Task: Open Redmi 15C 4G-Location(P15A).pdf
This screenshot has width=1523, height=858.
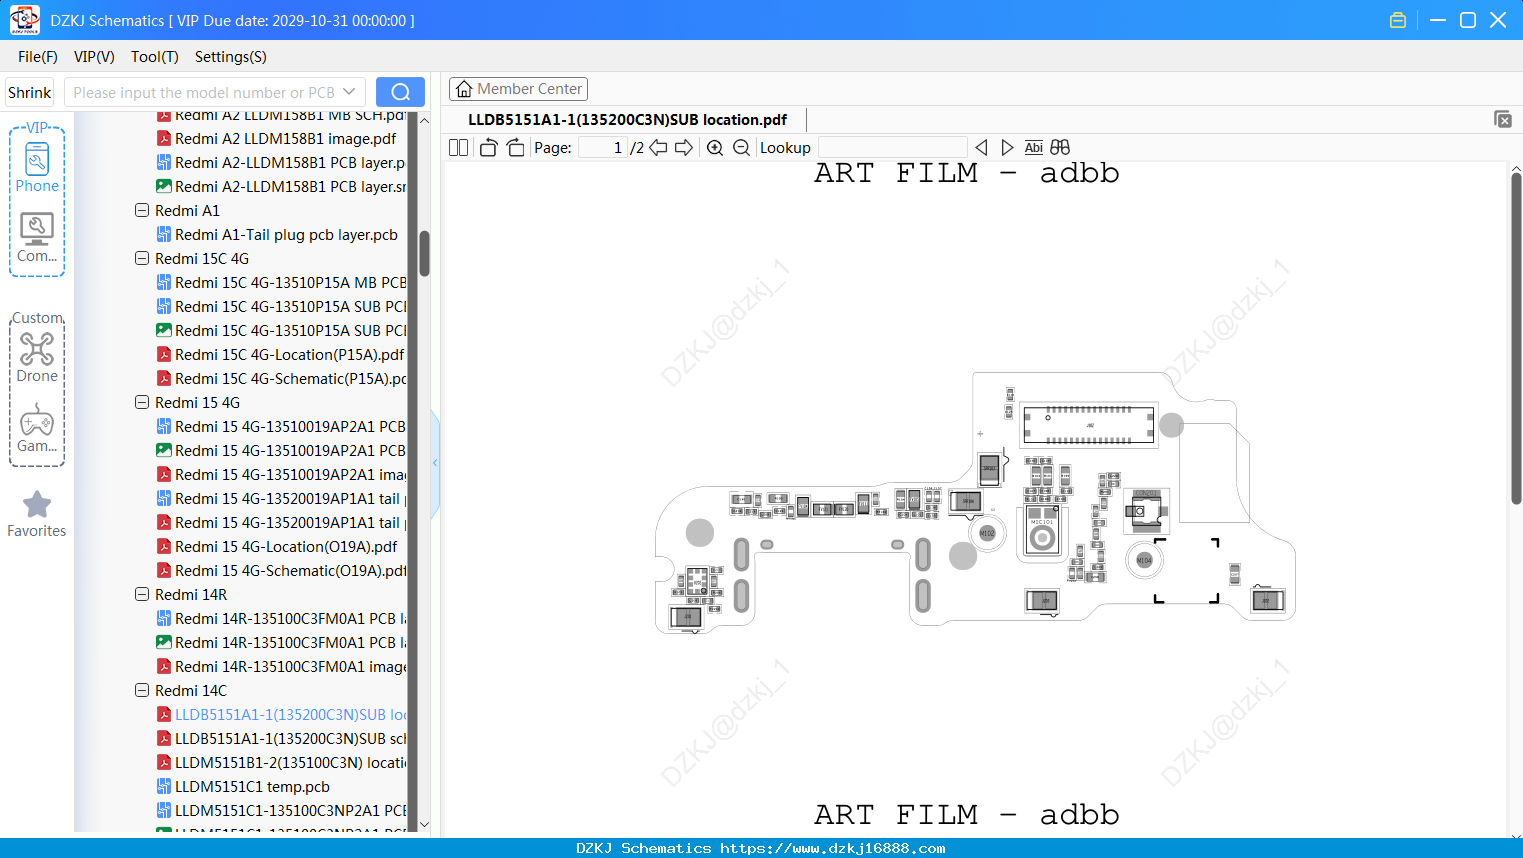Action: (281, 355)
